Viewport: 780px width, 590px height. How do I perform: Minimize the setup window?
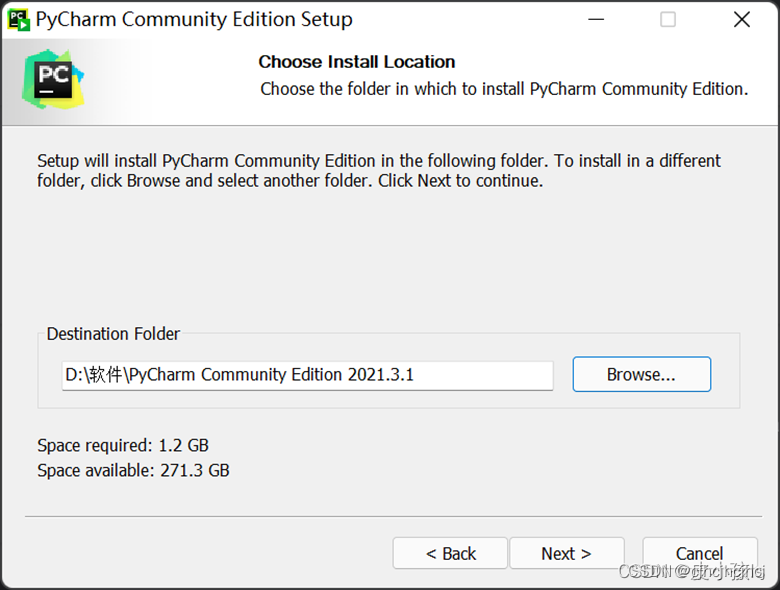coord(596,20)
